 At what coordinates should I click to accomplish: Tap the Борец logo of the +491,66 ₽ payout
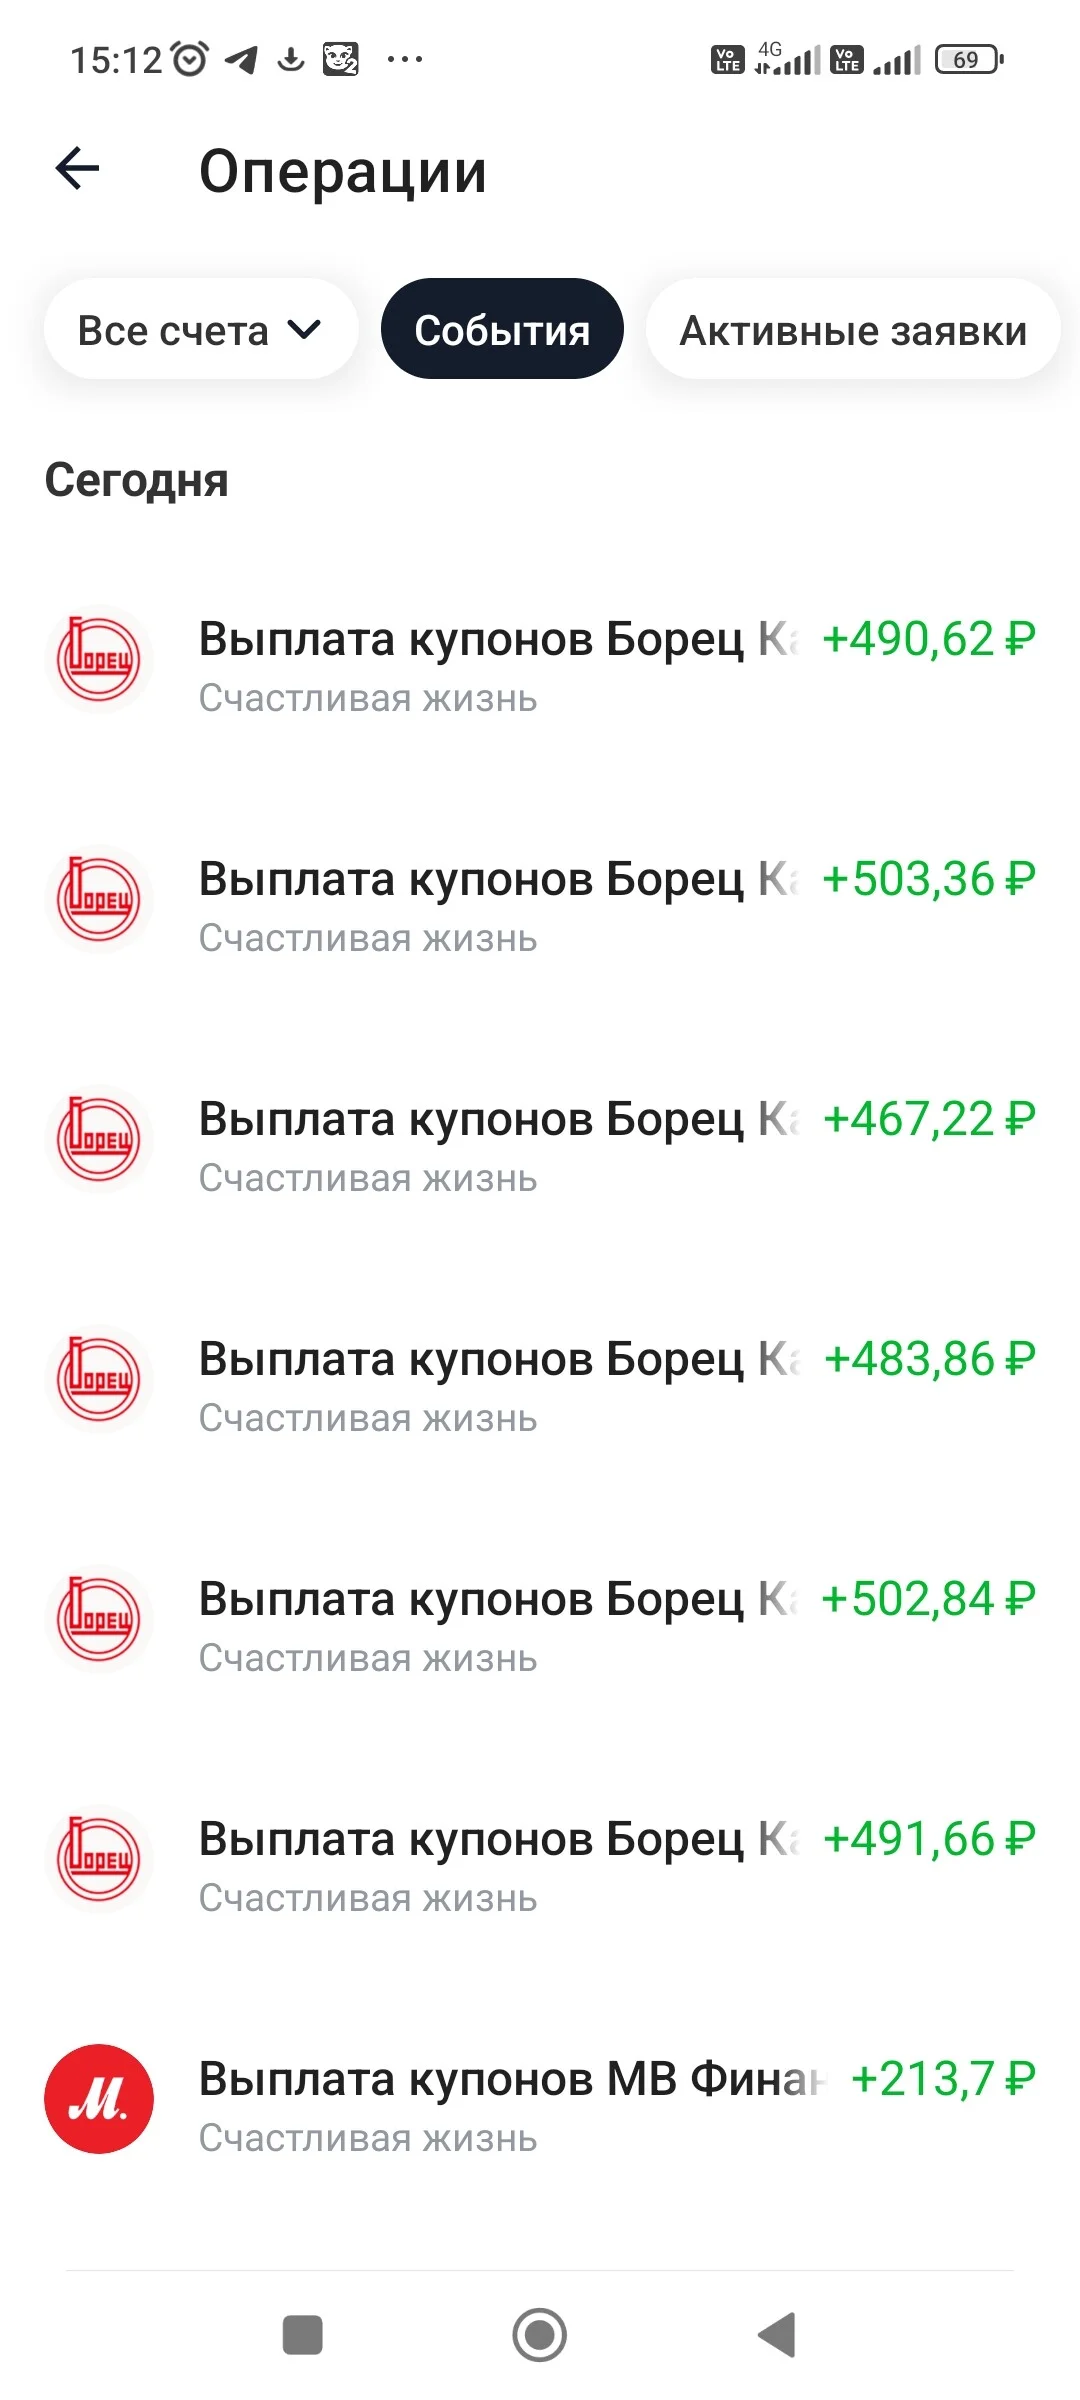pyautogui.click(x=99, y=1859)
